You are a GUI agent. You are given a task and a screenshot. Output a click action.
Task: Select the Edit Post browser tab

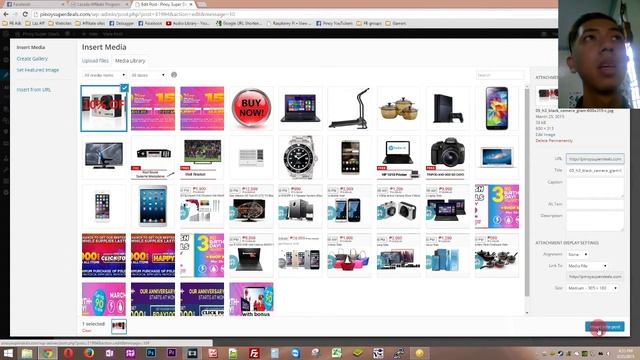pos(163,4)
